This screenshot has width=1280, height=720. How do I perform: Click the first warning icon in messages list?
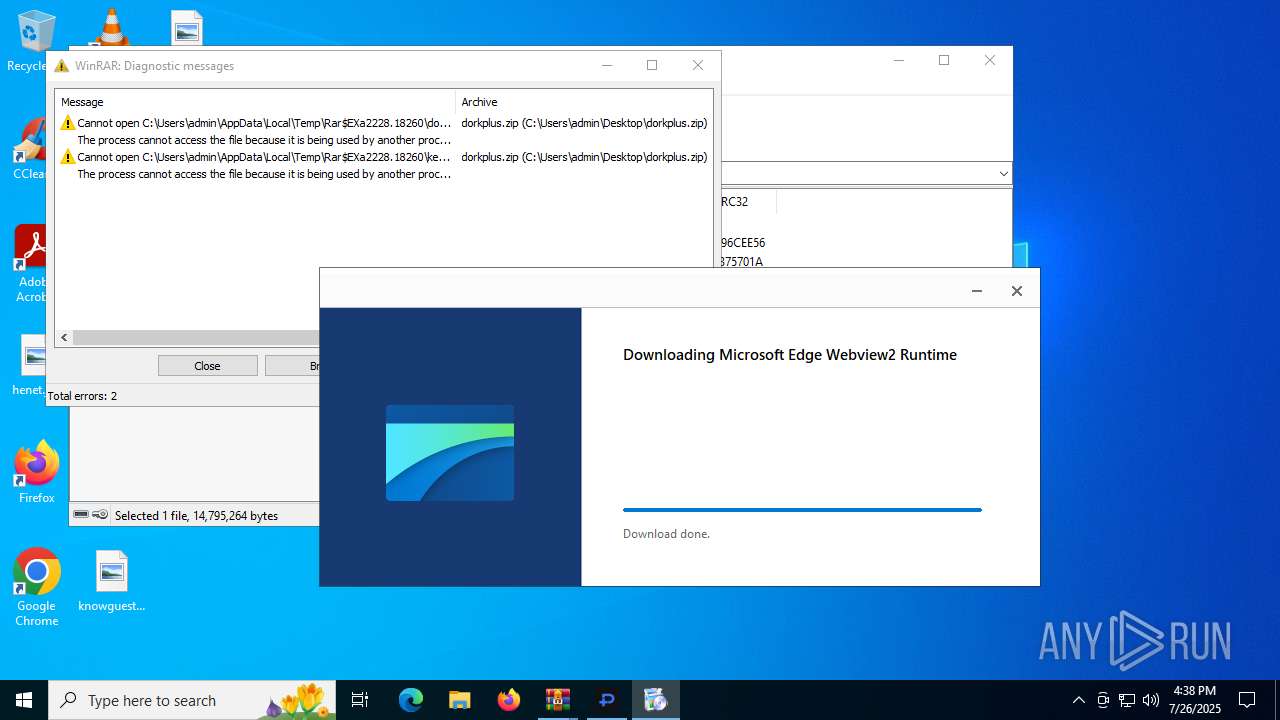(x=68, y=123)
